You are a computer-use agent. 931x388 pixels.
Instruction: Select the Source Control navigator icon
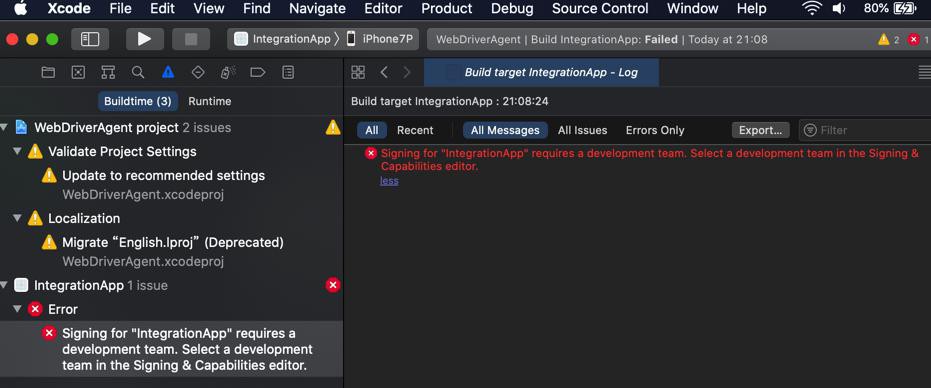[78, 72]
